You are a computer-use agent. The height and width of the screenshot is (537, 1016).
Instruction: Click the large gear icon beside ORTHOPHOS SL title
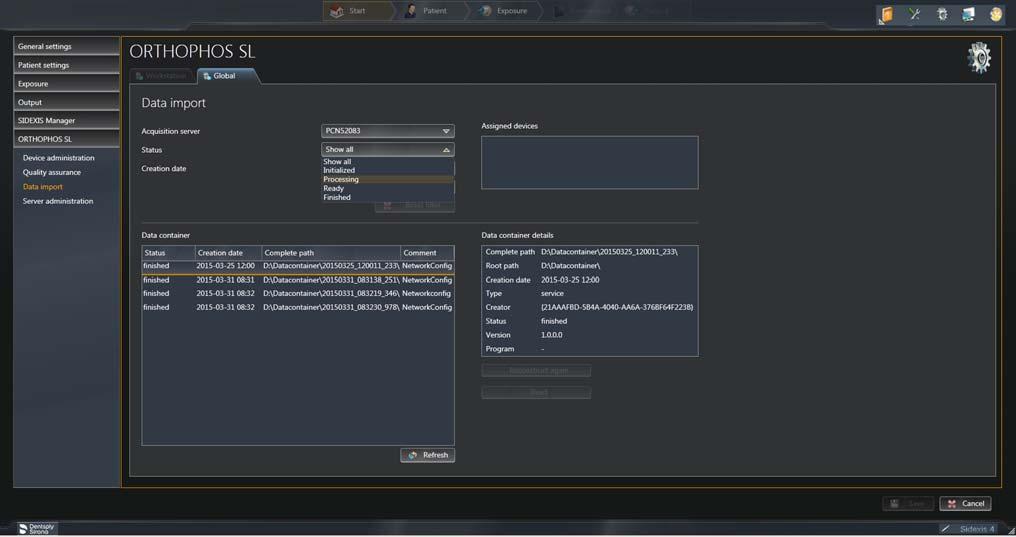[979, 58]
